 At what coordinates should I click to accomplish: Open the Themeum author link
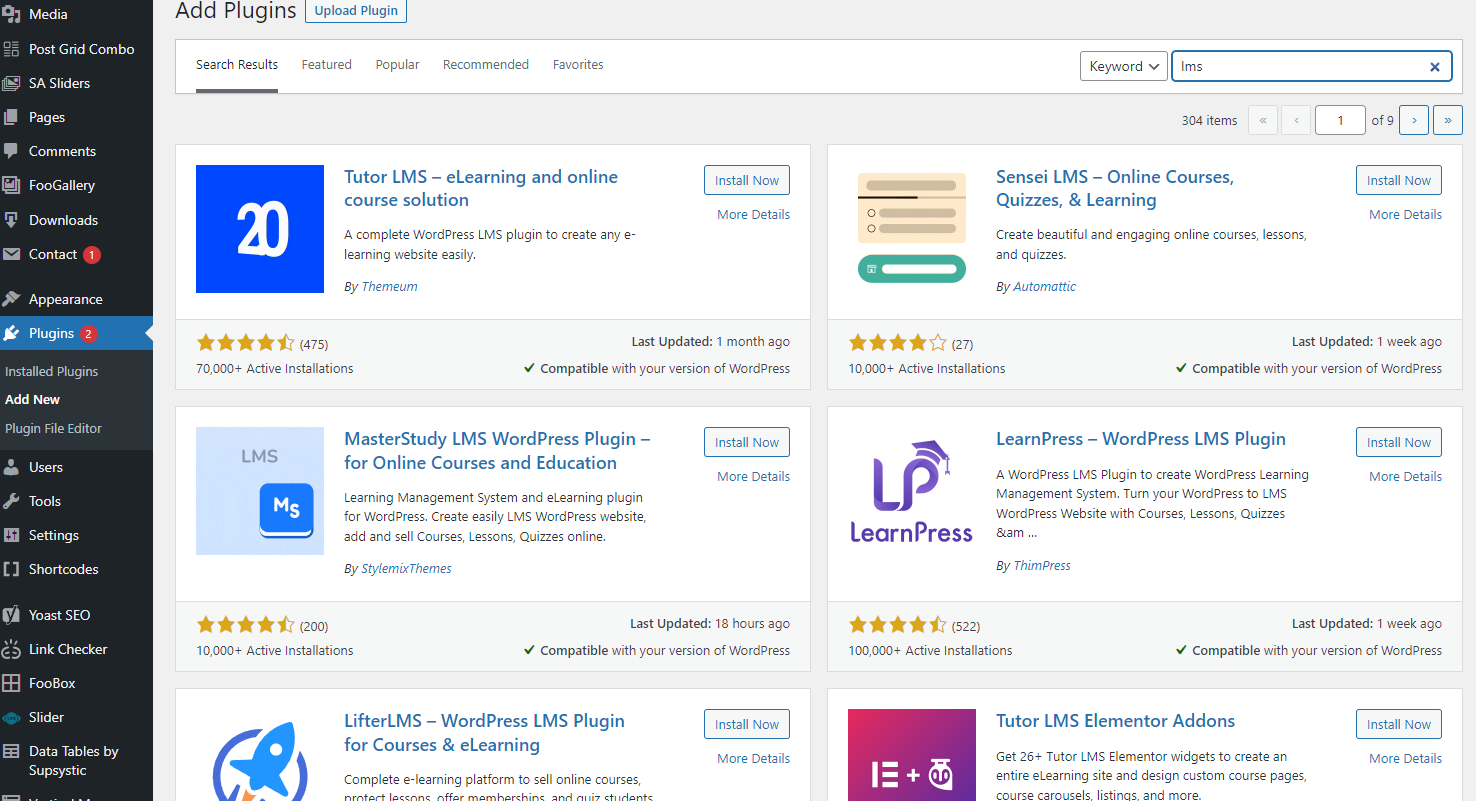390,287
